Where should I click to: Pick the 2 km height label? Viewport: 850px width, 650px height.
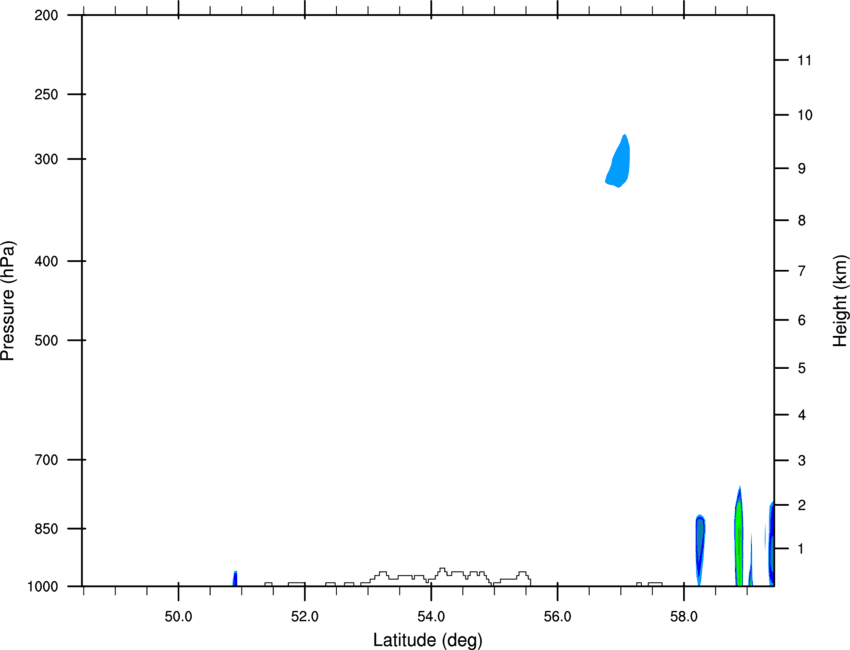pyautogui.click(x=802, y=505)
